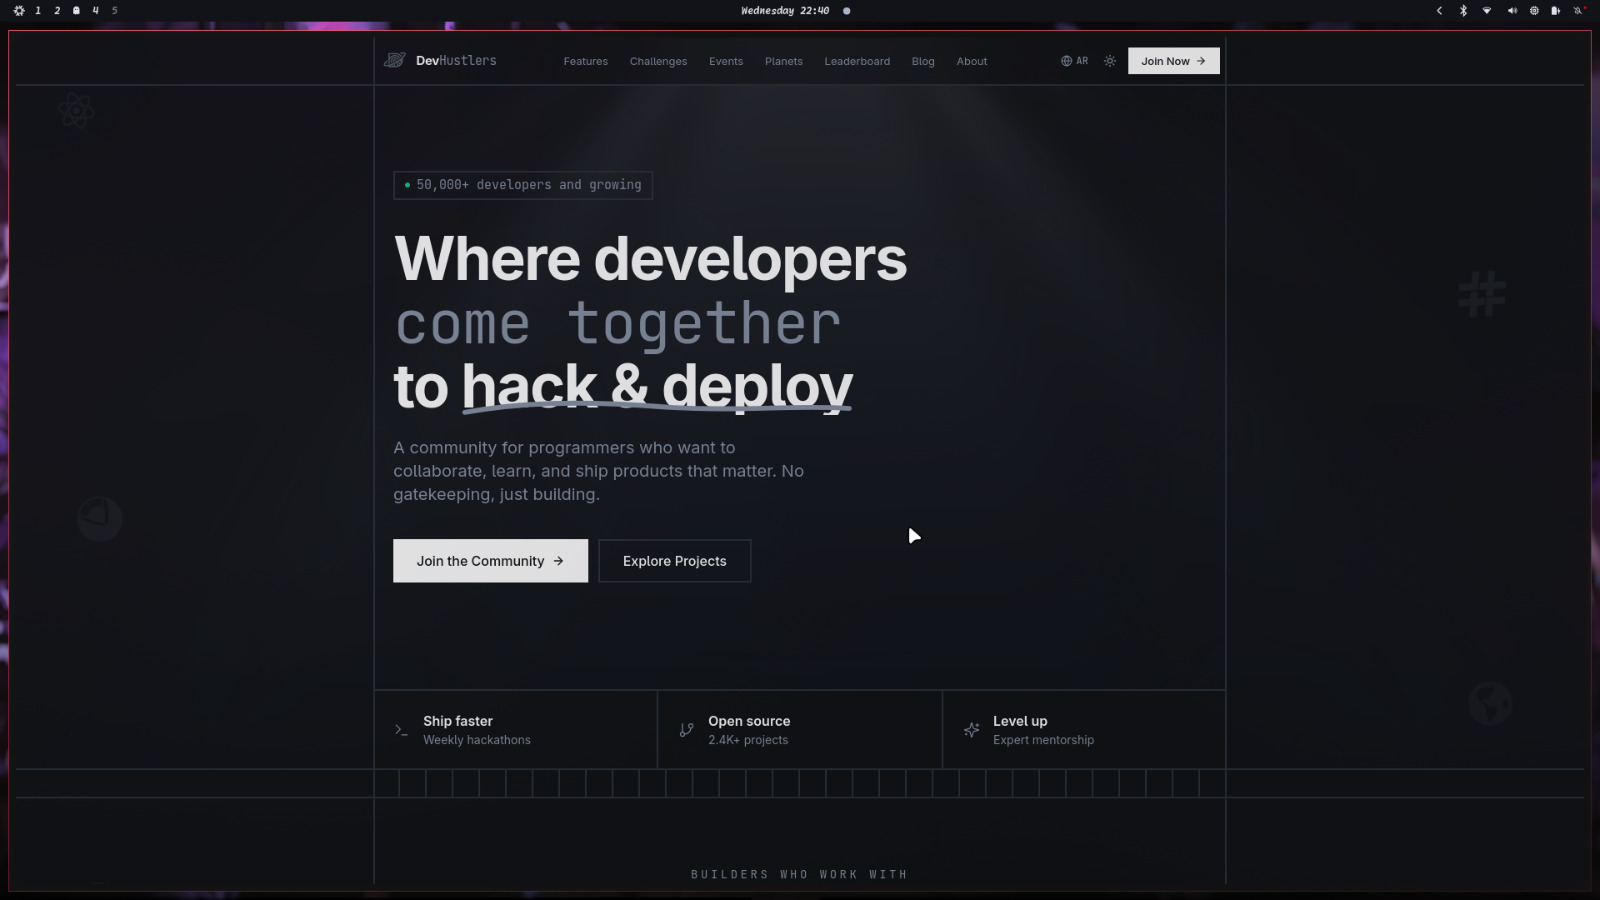Viewport: 1600px width, 900px height.
Task: Click the Join the Community button
Action: 490,561
